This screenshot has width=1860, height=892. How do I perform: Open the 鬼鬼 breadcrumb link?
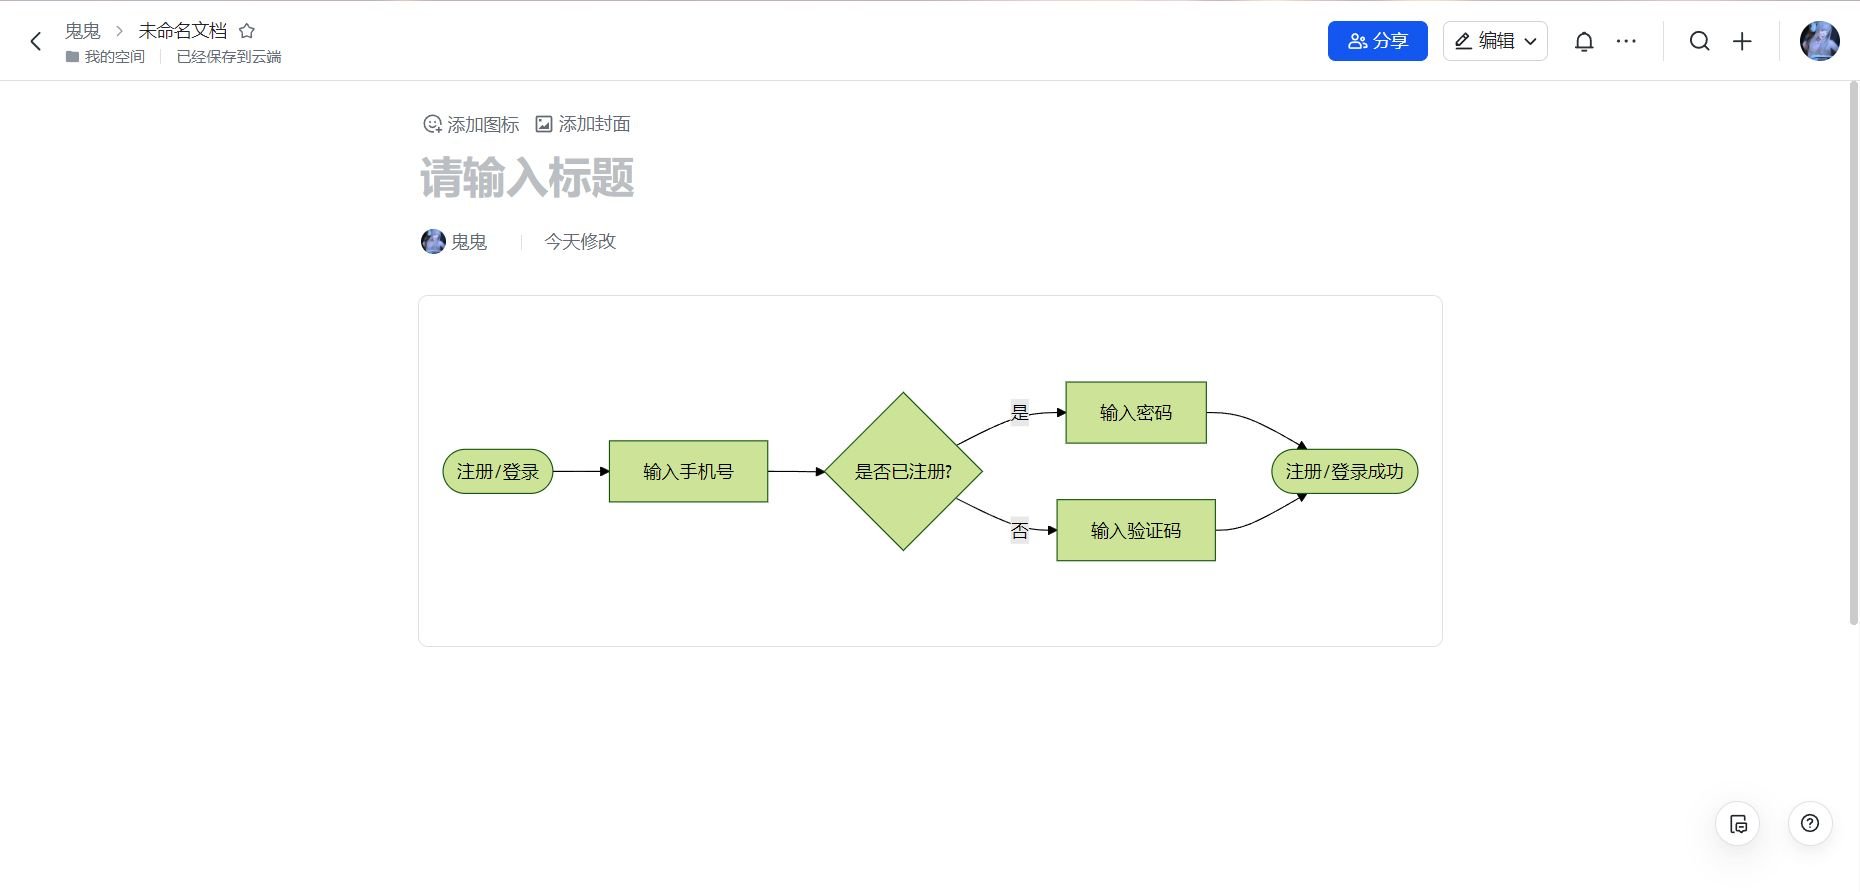point(82,31)
